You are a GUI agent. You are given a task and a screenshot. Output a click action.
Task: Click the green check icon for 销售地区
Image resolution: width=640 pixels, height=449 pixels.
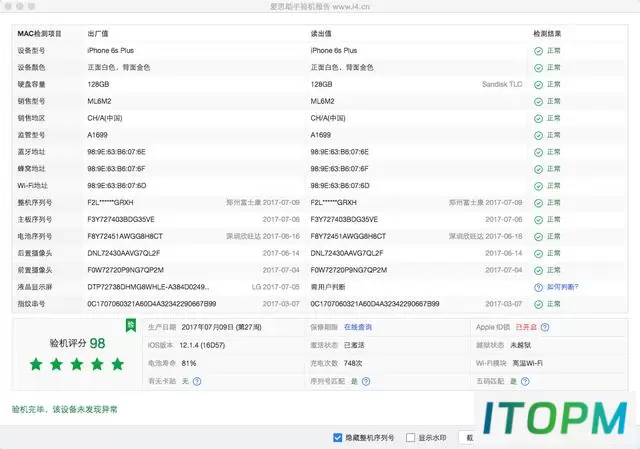538,118
